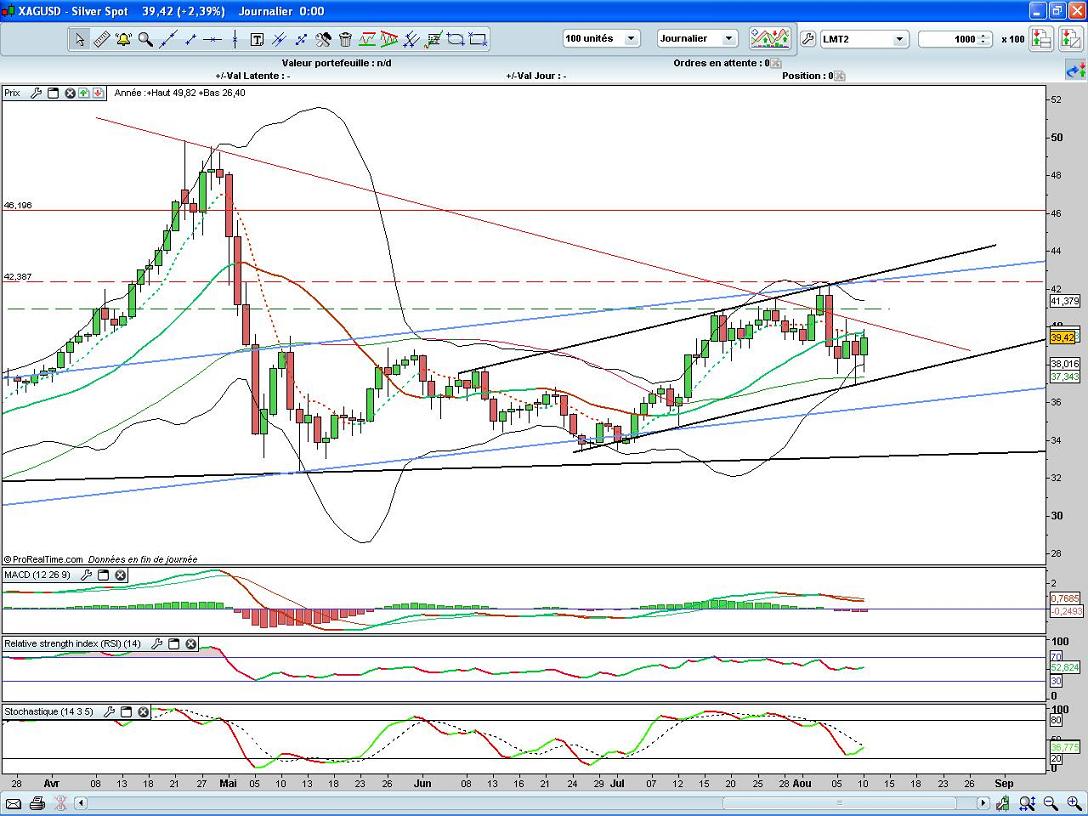Click the trash bin to delete objects
Image resolution: width=1088 pixels, height=816 pixels.
pyautogui.click(x=345, y=39)
